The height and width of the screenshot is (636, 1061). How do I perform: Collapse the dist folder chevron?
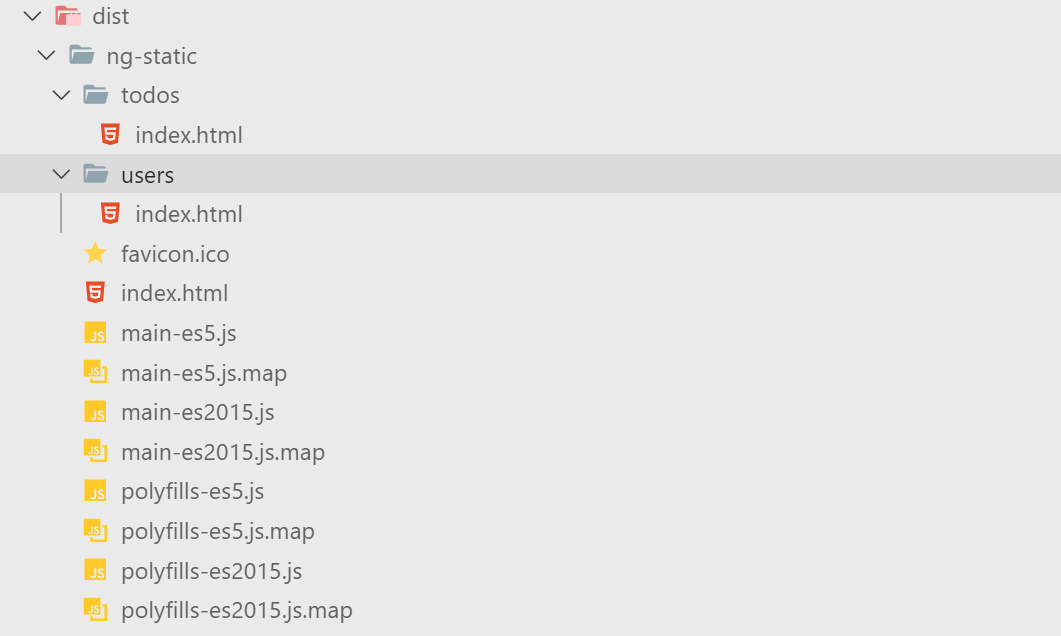tap(32, 16)
